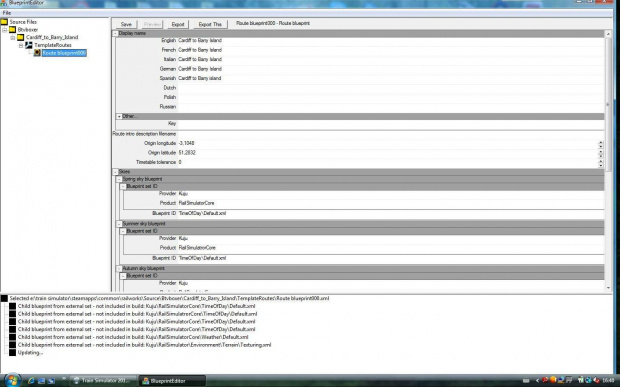Click Spring sky Provider field Kuju
Image resolution: width=620 pixels, height=387 pixels.
click(x=391, y=194)
